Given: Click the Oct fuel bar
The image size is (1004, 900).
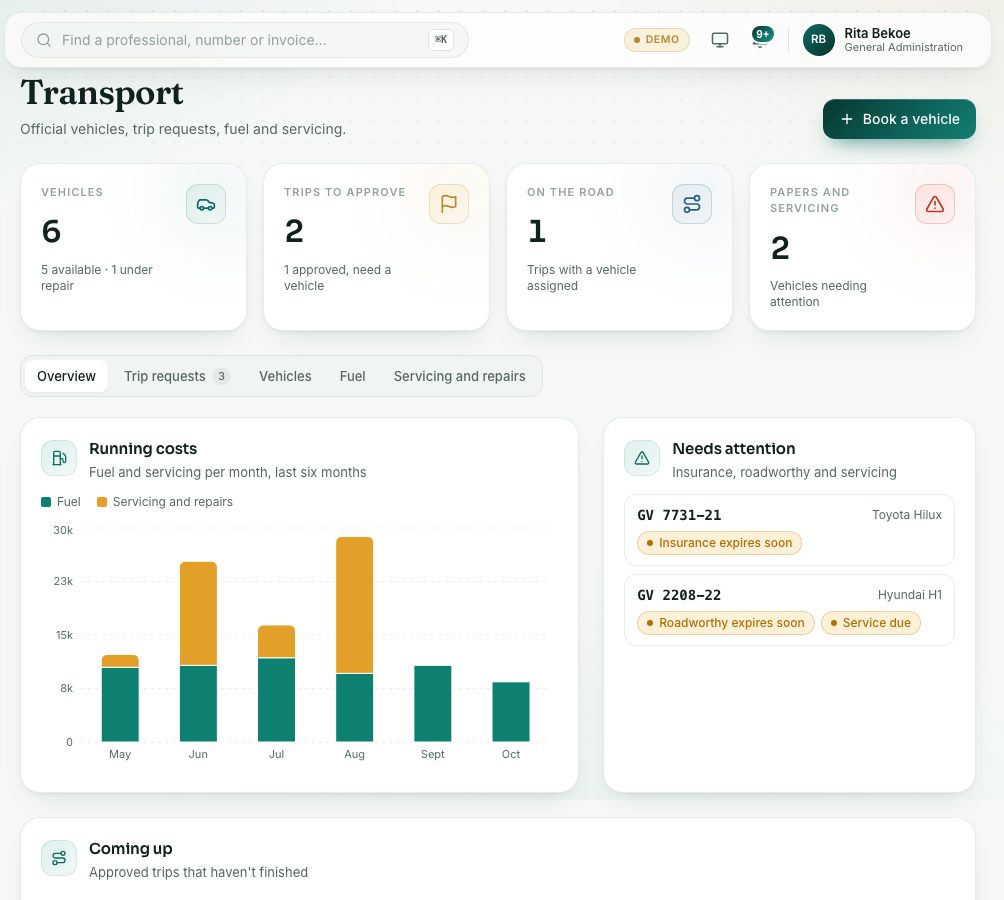Looking at the screenshot, I should click(x=511, y=712).
